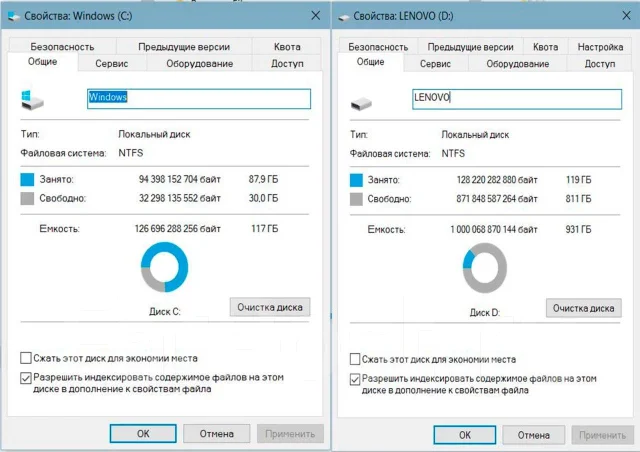640x452 pixels.
Task: Switch to Оборудование tab in LENOVO (D:) window
Action: [x=518, y=64]
